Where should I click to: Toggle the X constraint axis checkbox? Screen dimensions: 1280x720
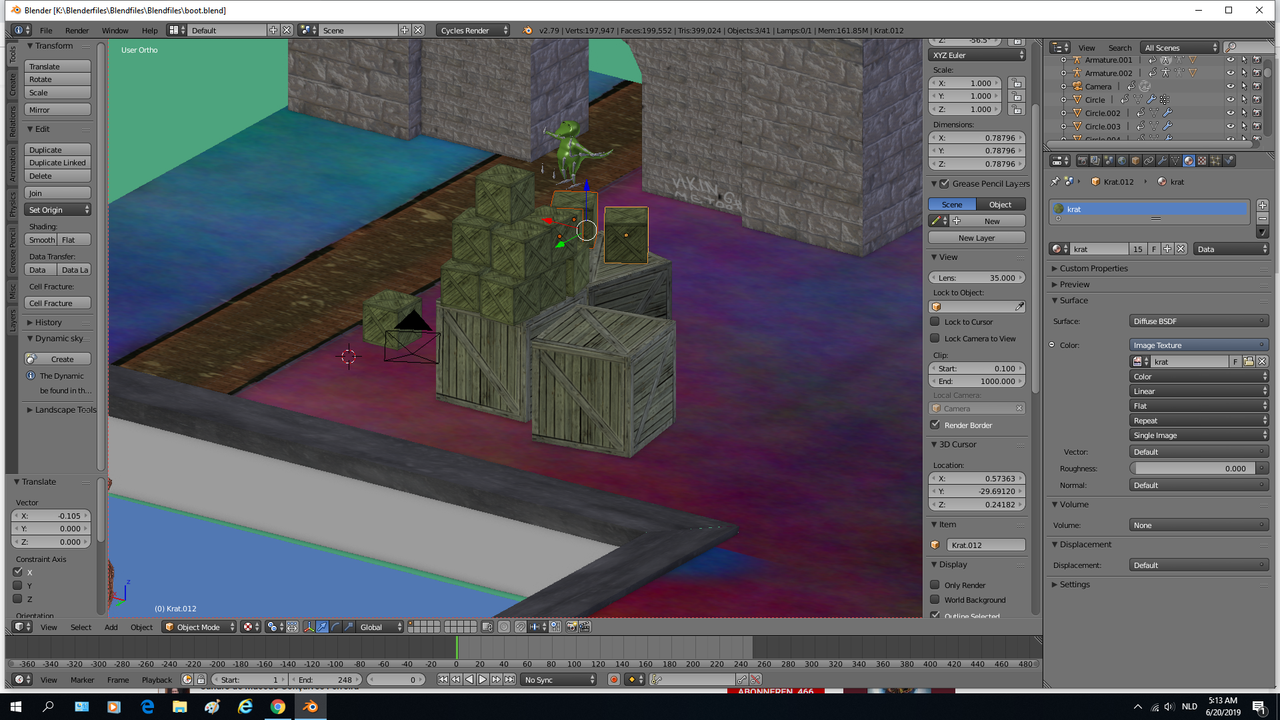point(17,572)
